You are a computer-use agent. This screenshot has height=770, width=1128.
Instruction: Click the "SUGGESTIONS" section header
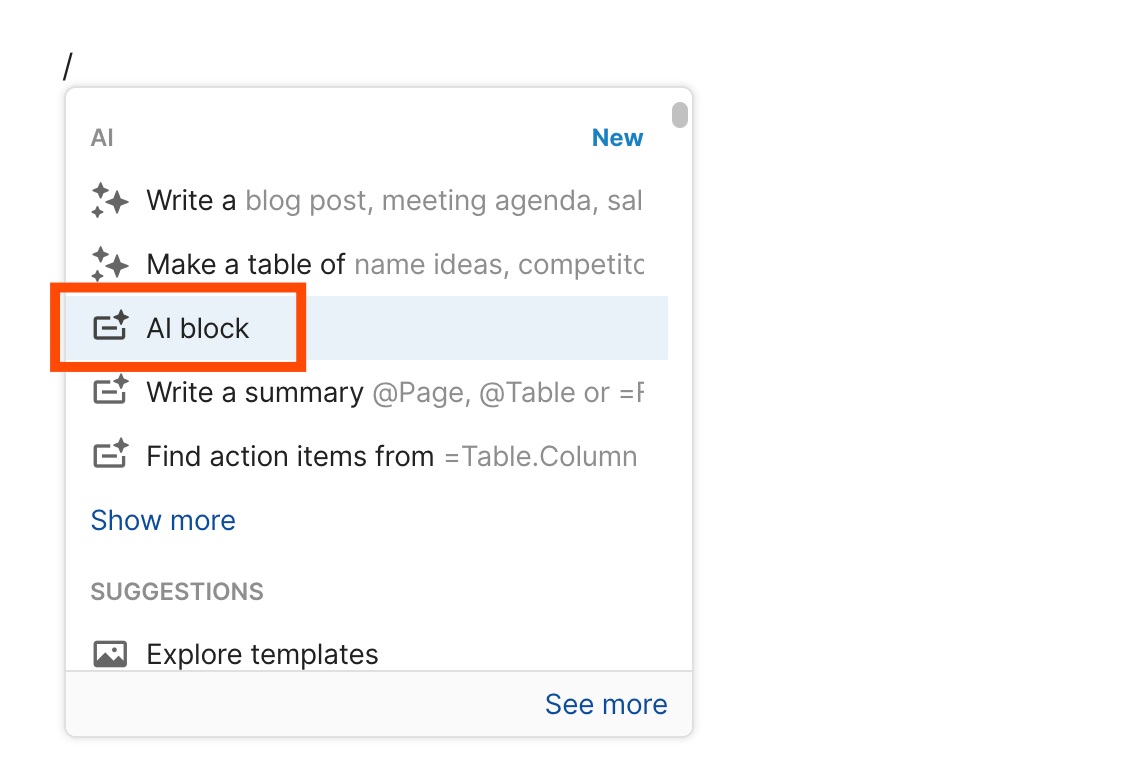177,592
